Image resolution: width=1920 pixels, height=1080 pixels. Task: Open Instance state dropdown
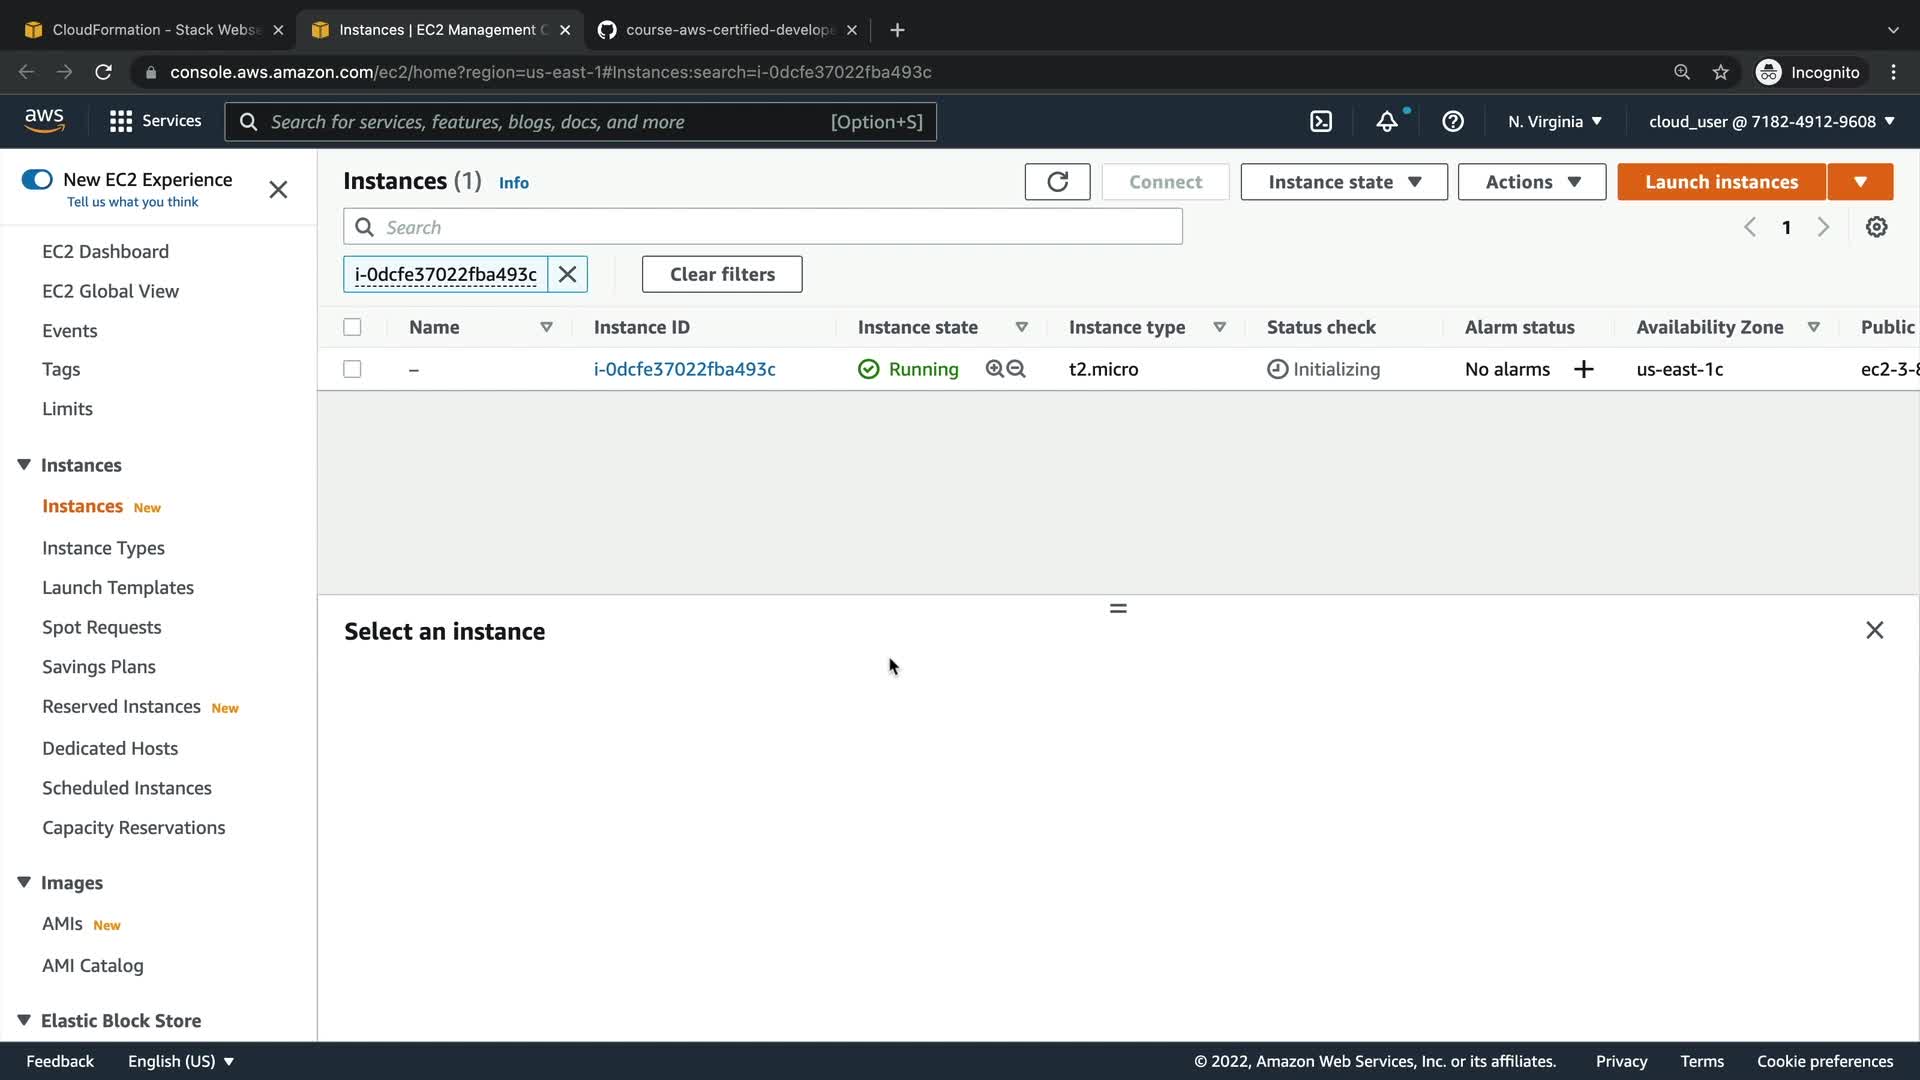tap(1343, 182)
